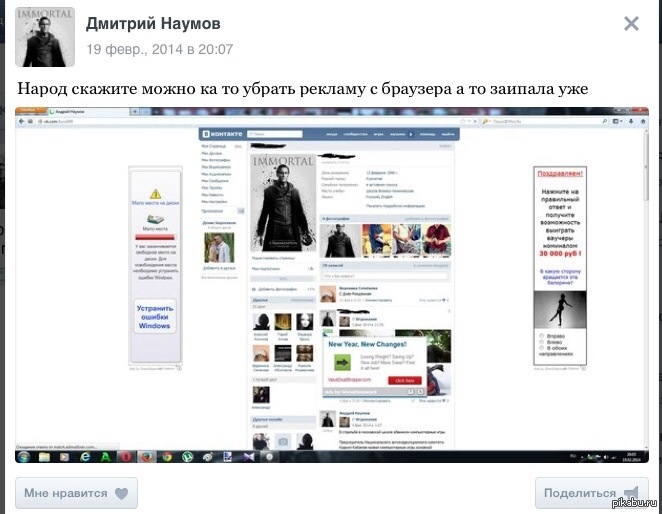The image size is (662, 514).
Task: Launch Internet Explorer from the taskbar
Action: click(x=86, y=456)
